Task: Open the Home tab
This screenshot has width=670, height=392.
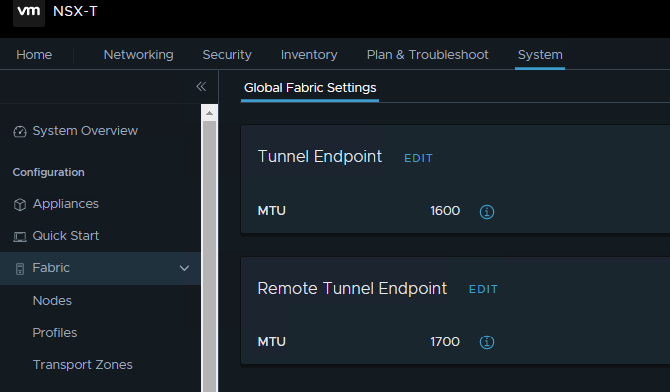Action: [x=34, y=55]
